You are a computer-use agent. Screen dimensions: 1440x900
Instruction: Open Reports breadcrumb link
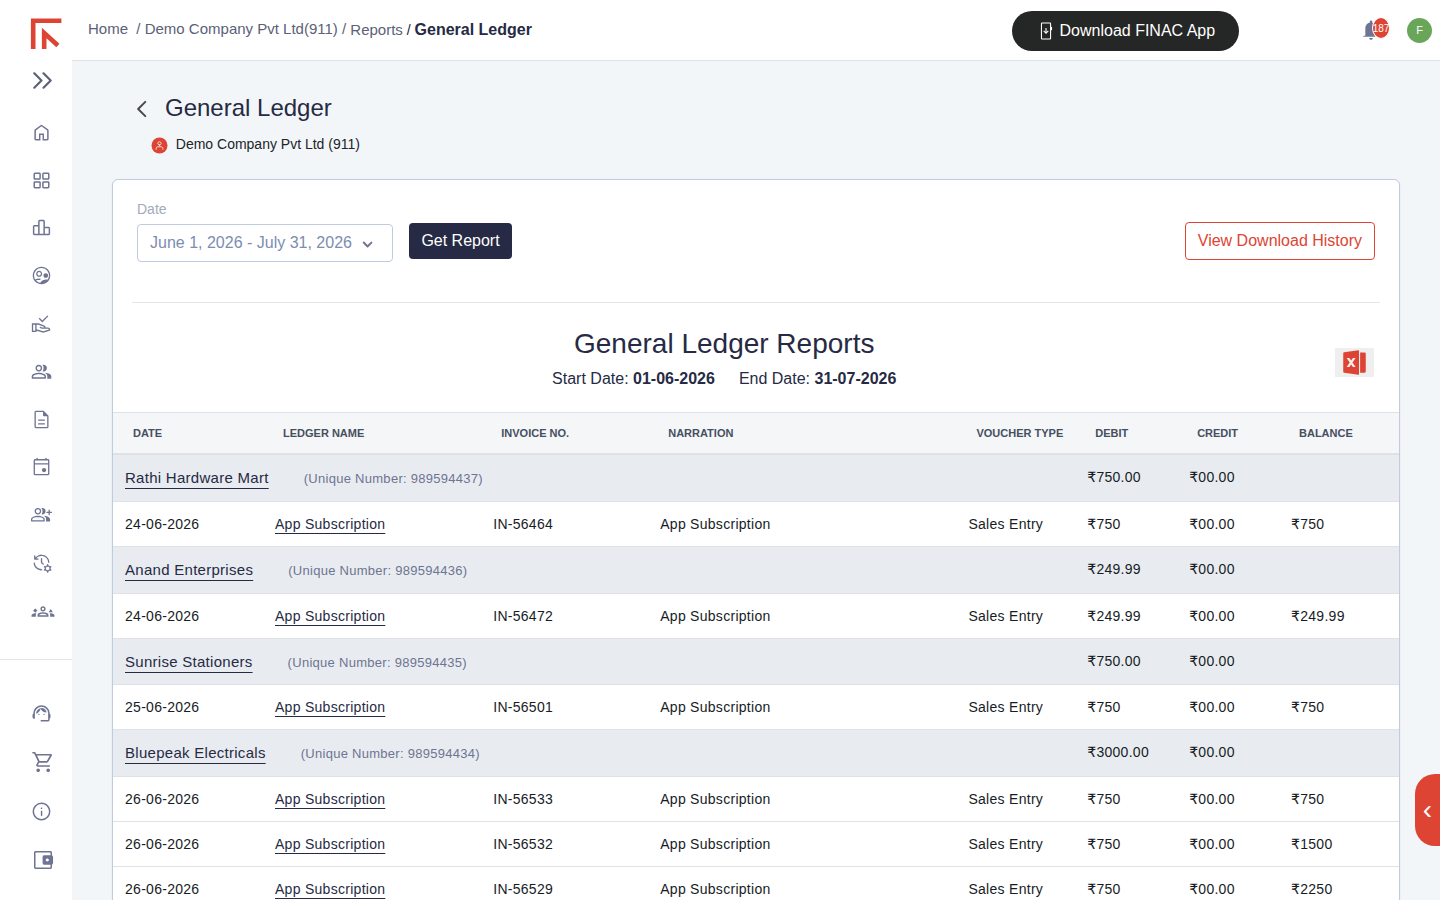click(376, 30)
